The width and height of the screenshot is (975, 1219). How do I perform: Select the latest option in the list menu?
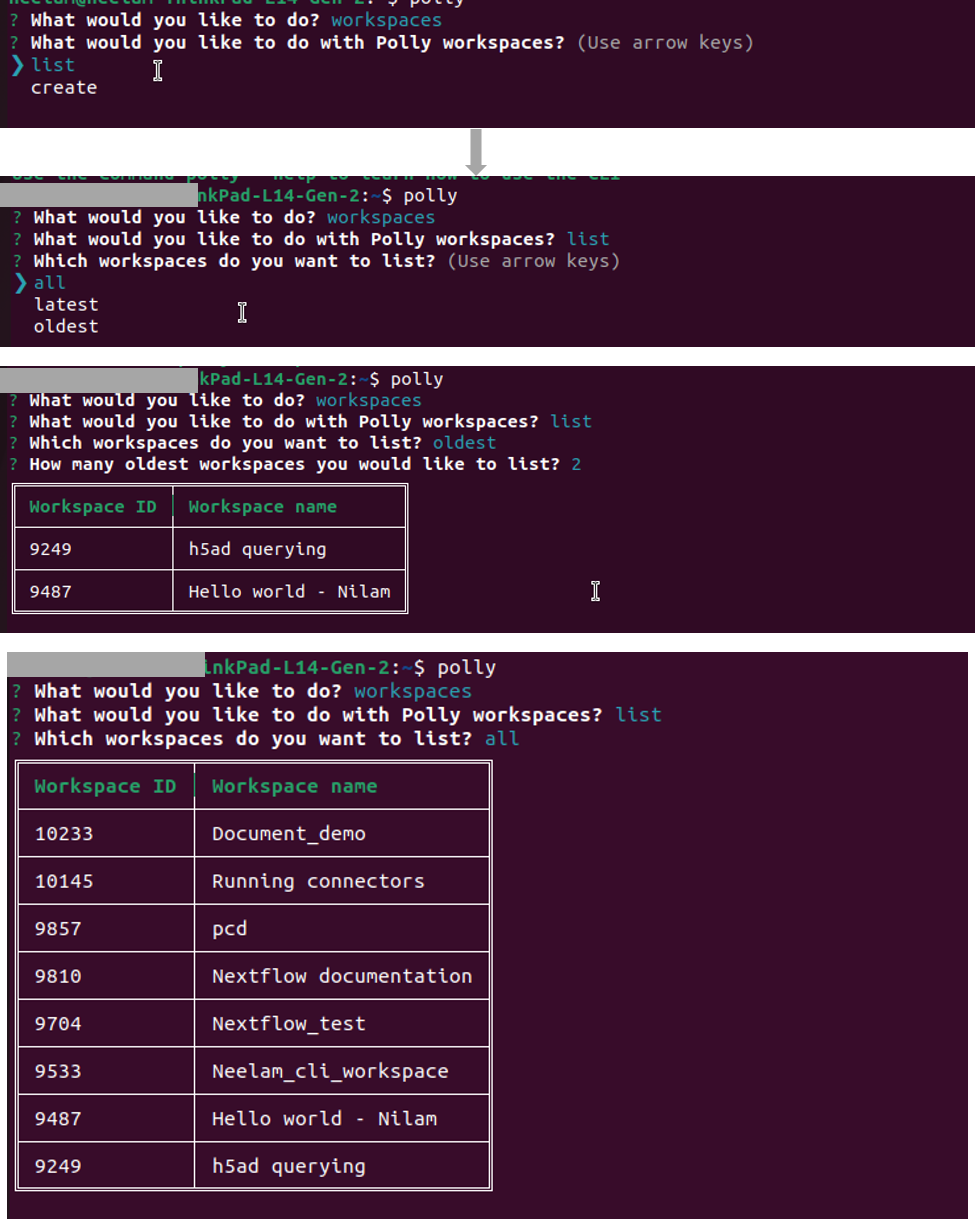[x=66, y=304]
